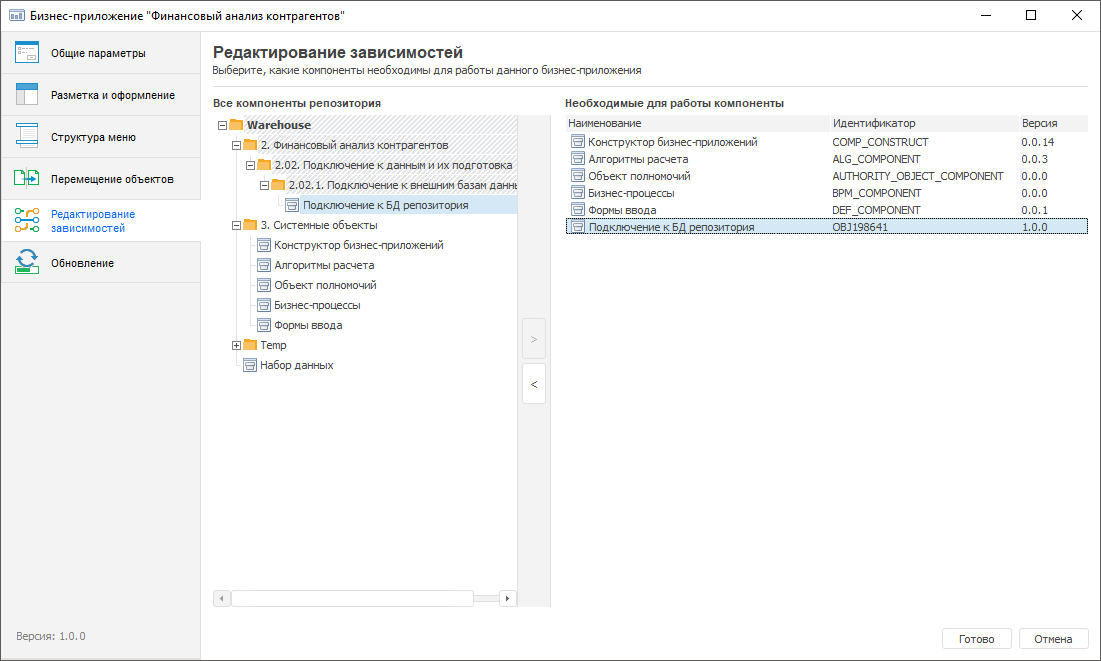Click the Object Transfer sidebar icon
This screenshot has width=1101, height=661.
(x=27, y=179)
